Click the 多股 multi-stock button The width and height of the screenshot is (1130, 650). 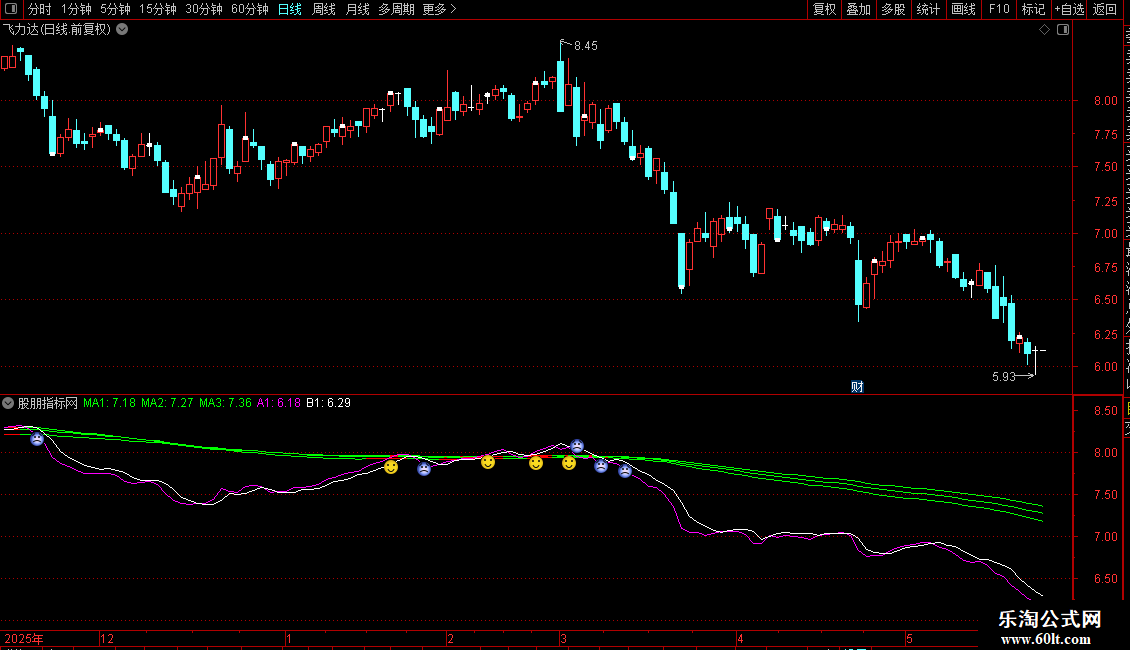(893, 9)
